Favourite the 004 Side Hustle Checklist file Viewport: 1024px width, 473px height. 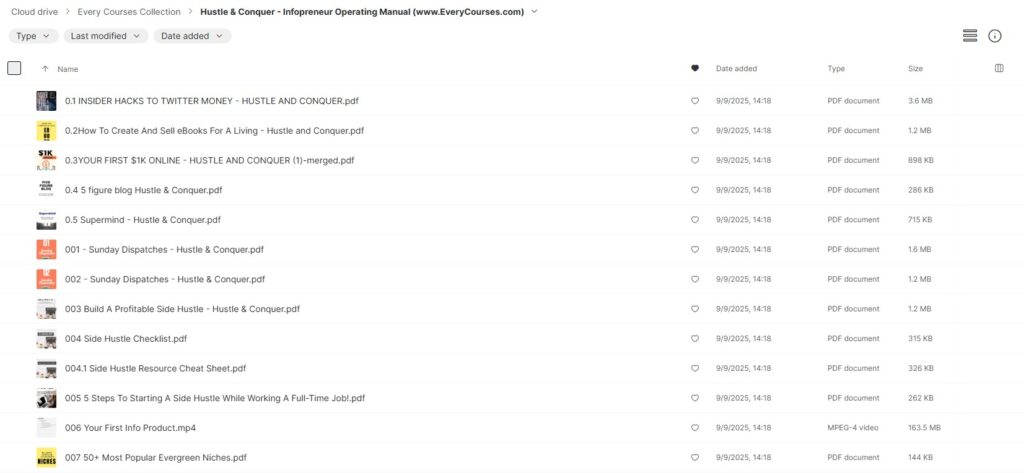(694, 338)
